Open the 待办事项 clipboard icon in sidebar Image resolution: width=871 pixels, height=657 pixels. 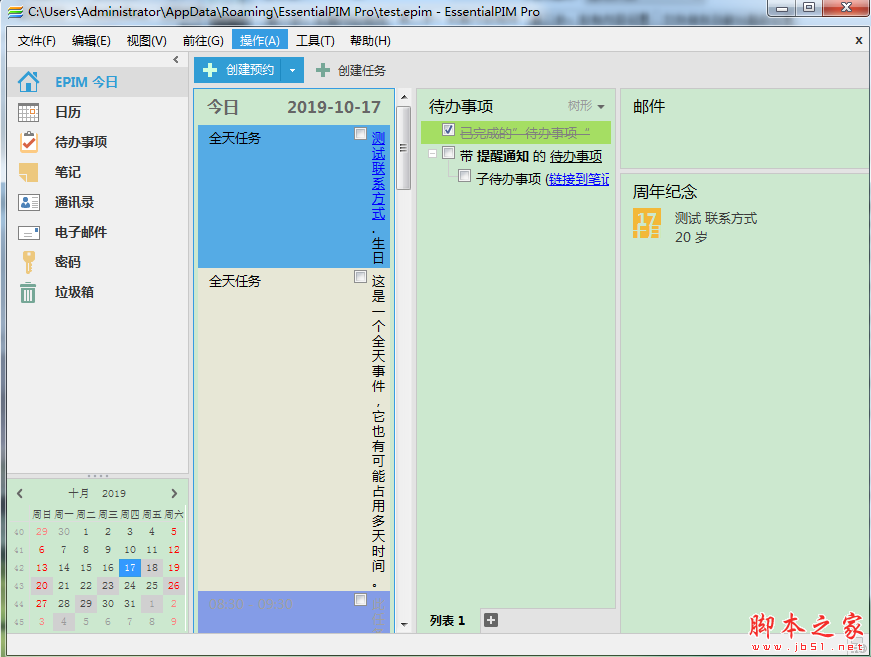tap(28, 142)
